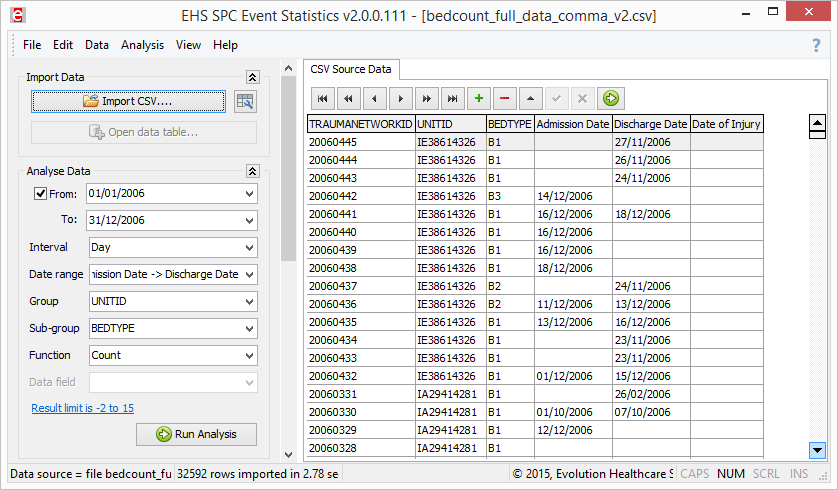838x490 pixels.
Task: Click the help question mark icon
Action: 816,45
